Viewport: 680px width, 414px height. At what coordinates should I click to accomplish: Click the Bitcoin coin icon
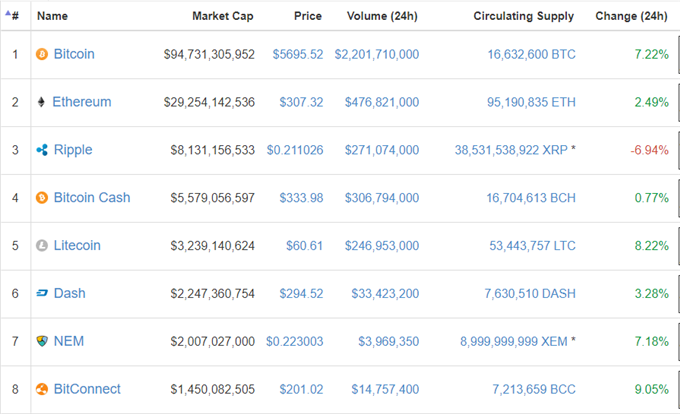42,54
